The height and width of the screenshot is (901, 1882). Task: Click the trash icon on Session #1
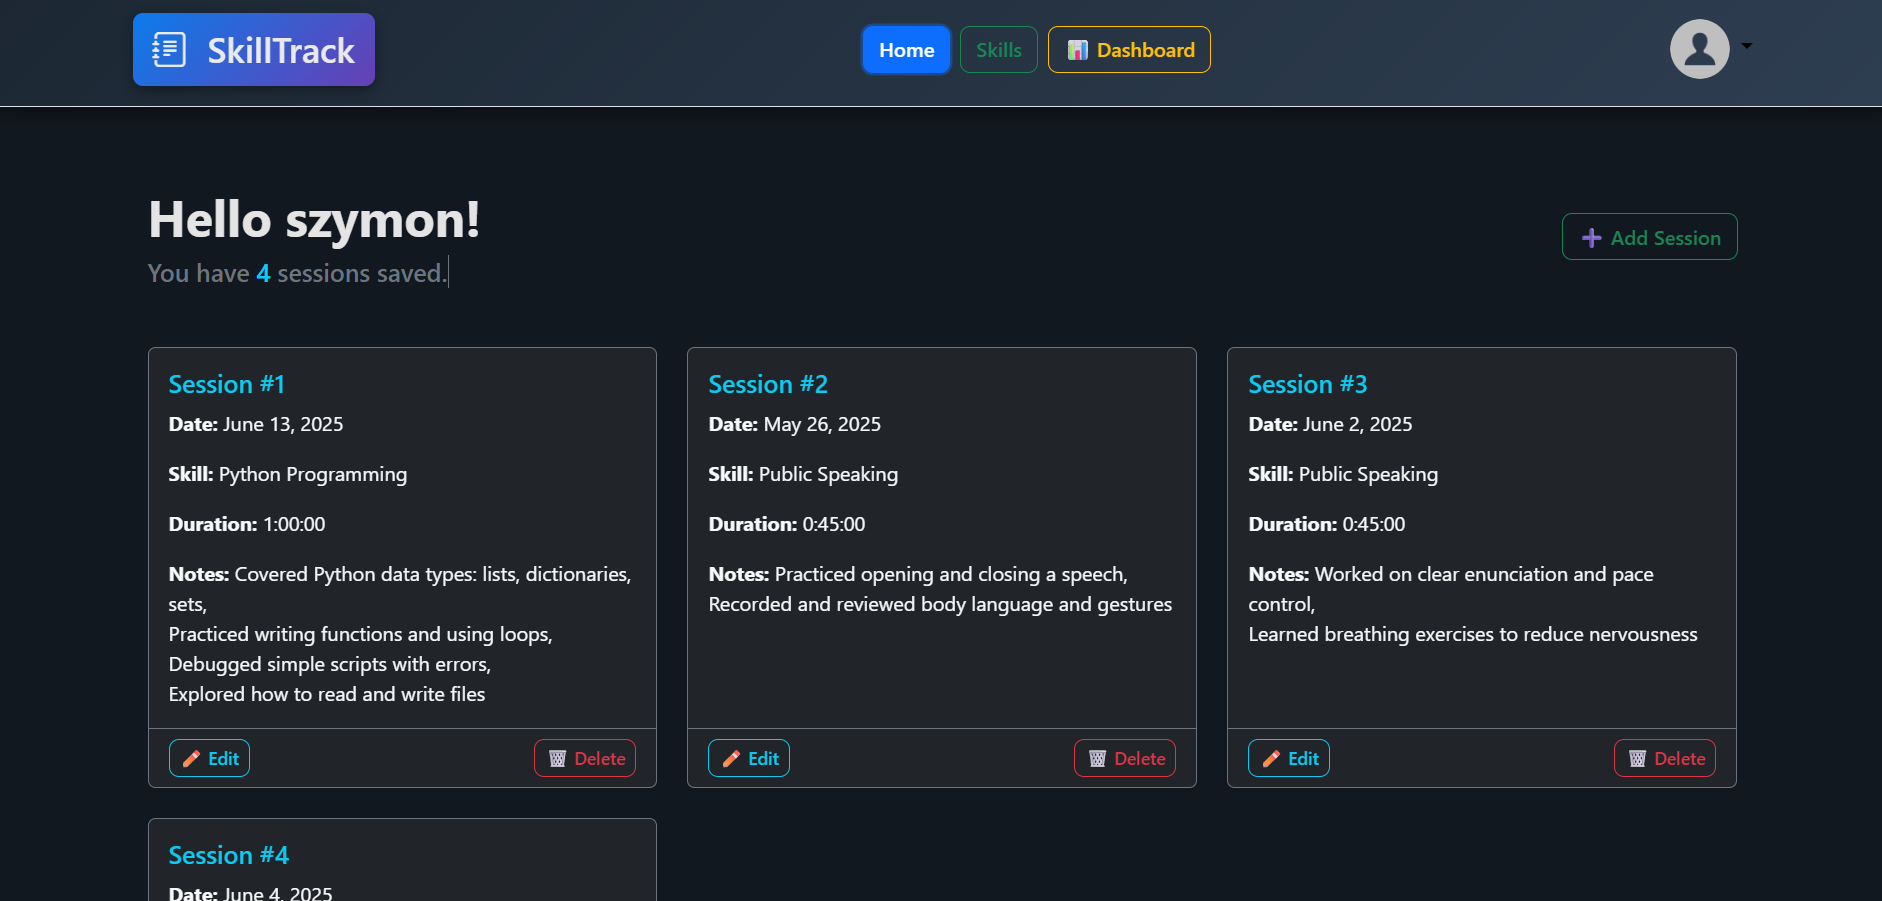(x=557, y=757)
